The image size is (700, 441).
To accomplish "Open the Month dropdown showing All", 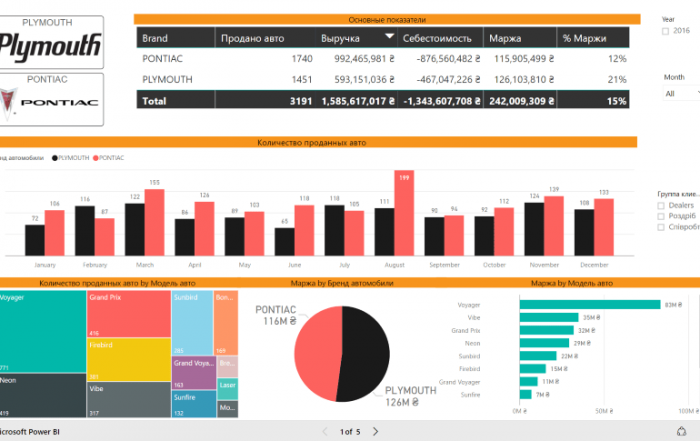I will pyautogui.click(x=681, y=93).
